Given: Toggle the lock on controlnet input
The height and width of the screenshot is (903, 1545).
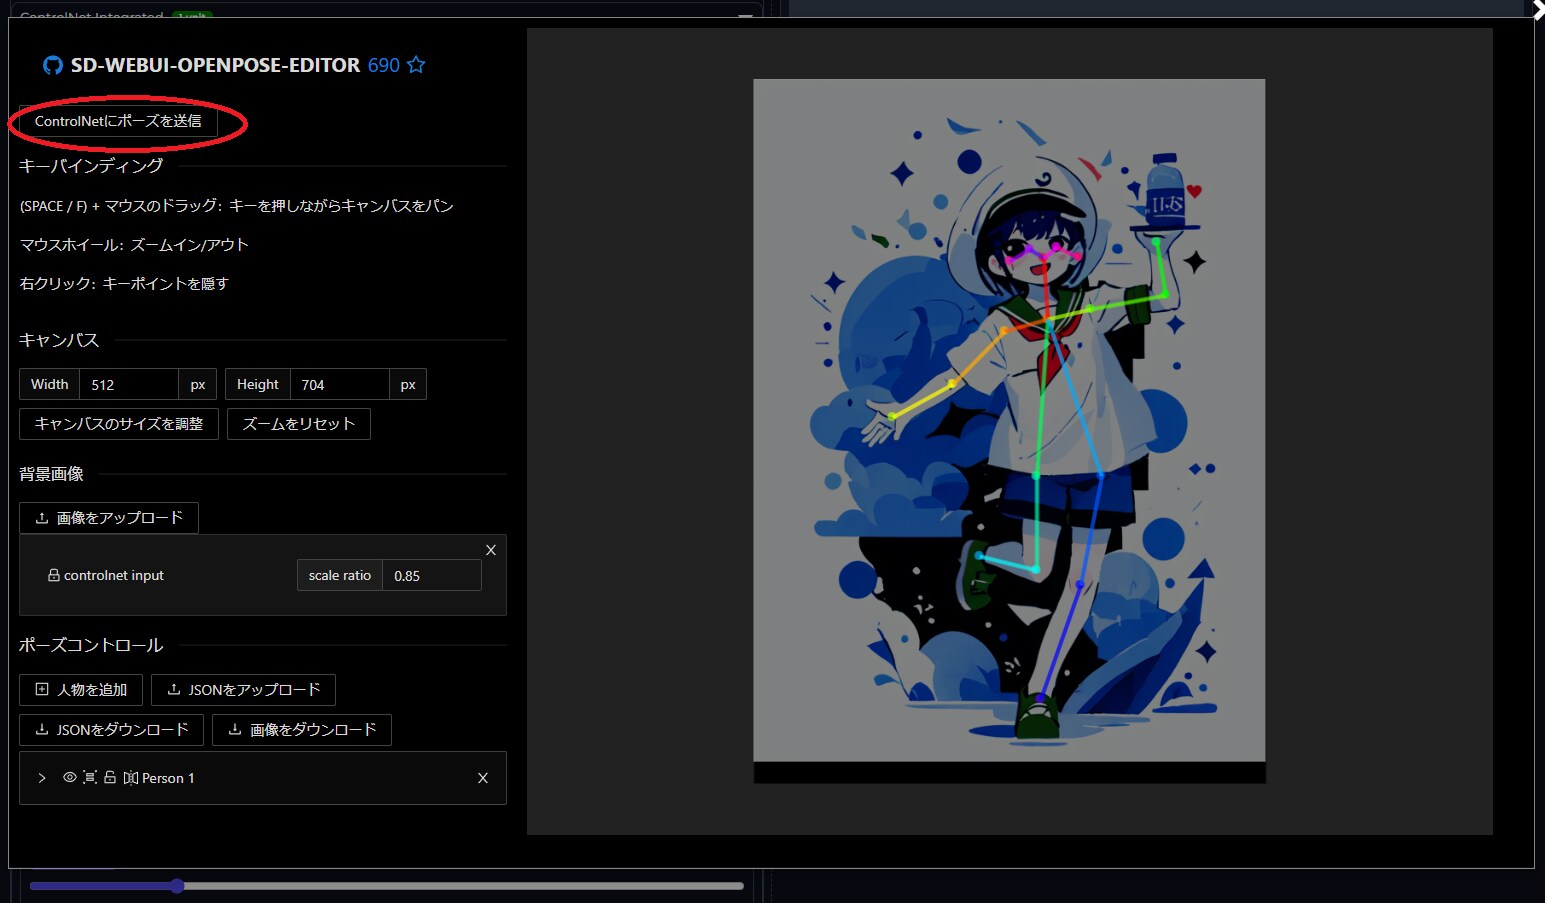Looking at the screenshot, I should click(54, 575).
